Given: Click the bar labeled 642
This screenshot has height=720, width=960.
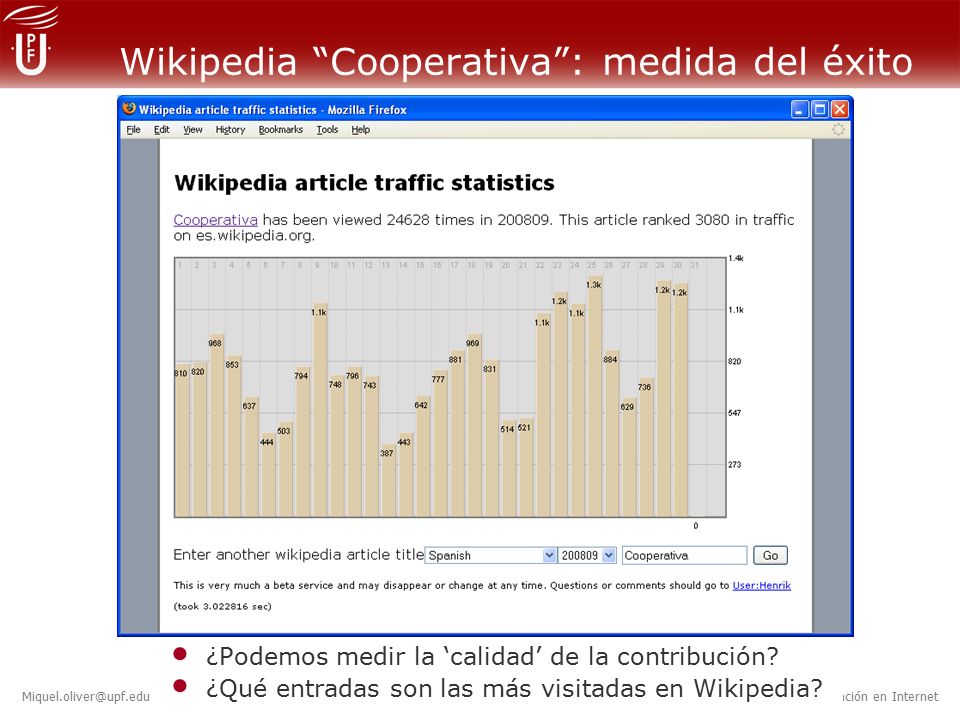Looking at the screenshot, I should click(x=422, y=457).
